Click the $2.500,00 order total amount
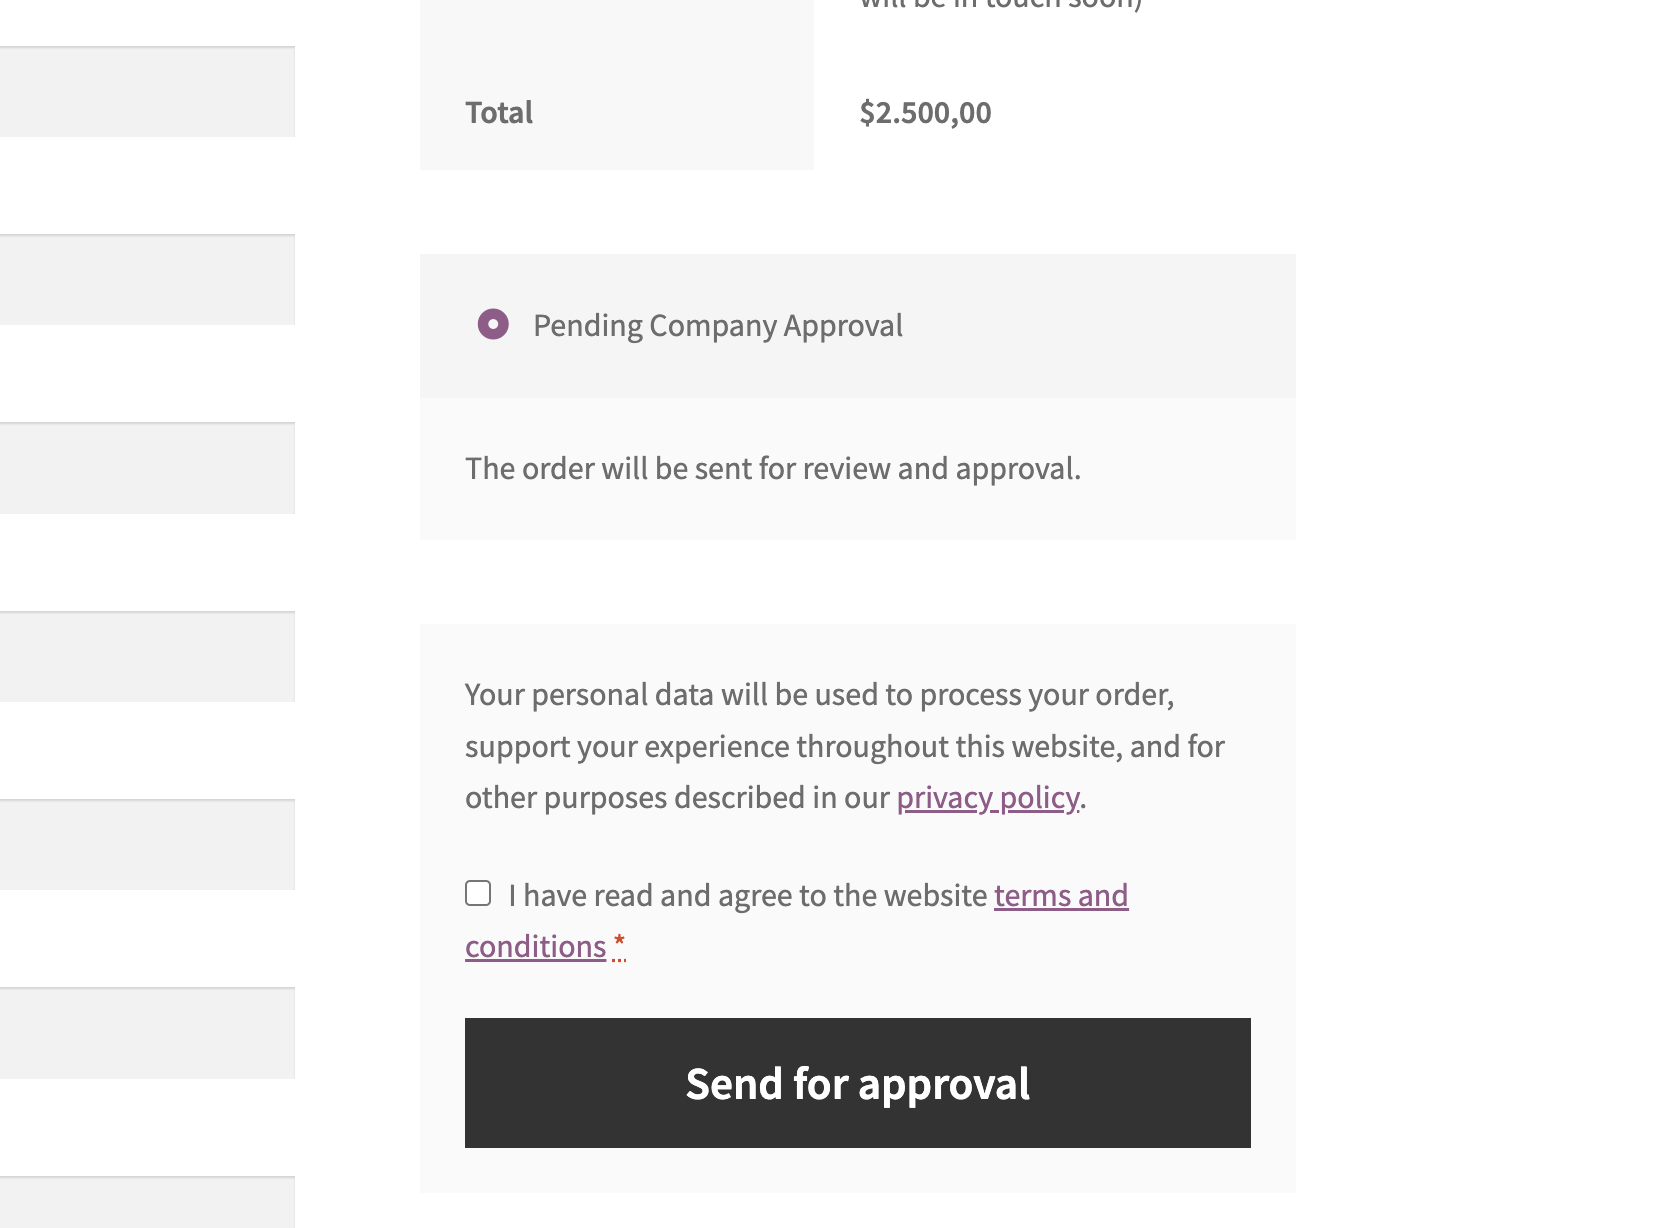 click(926, 113)
